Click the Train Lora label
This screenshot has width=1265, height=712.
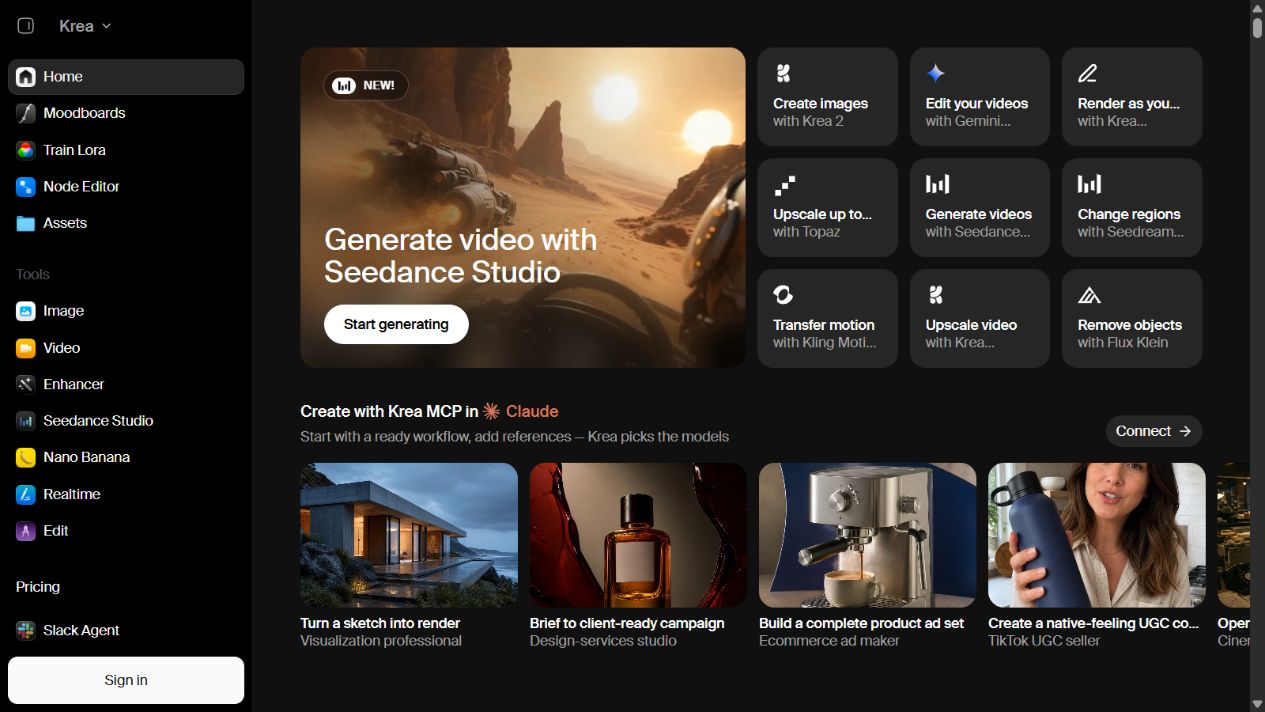(74, 150)
